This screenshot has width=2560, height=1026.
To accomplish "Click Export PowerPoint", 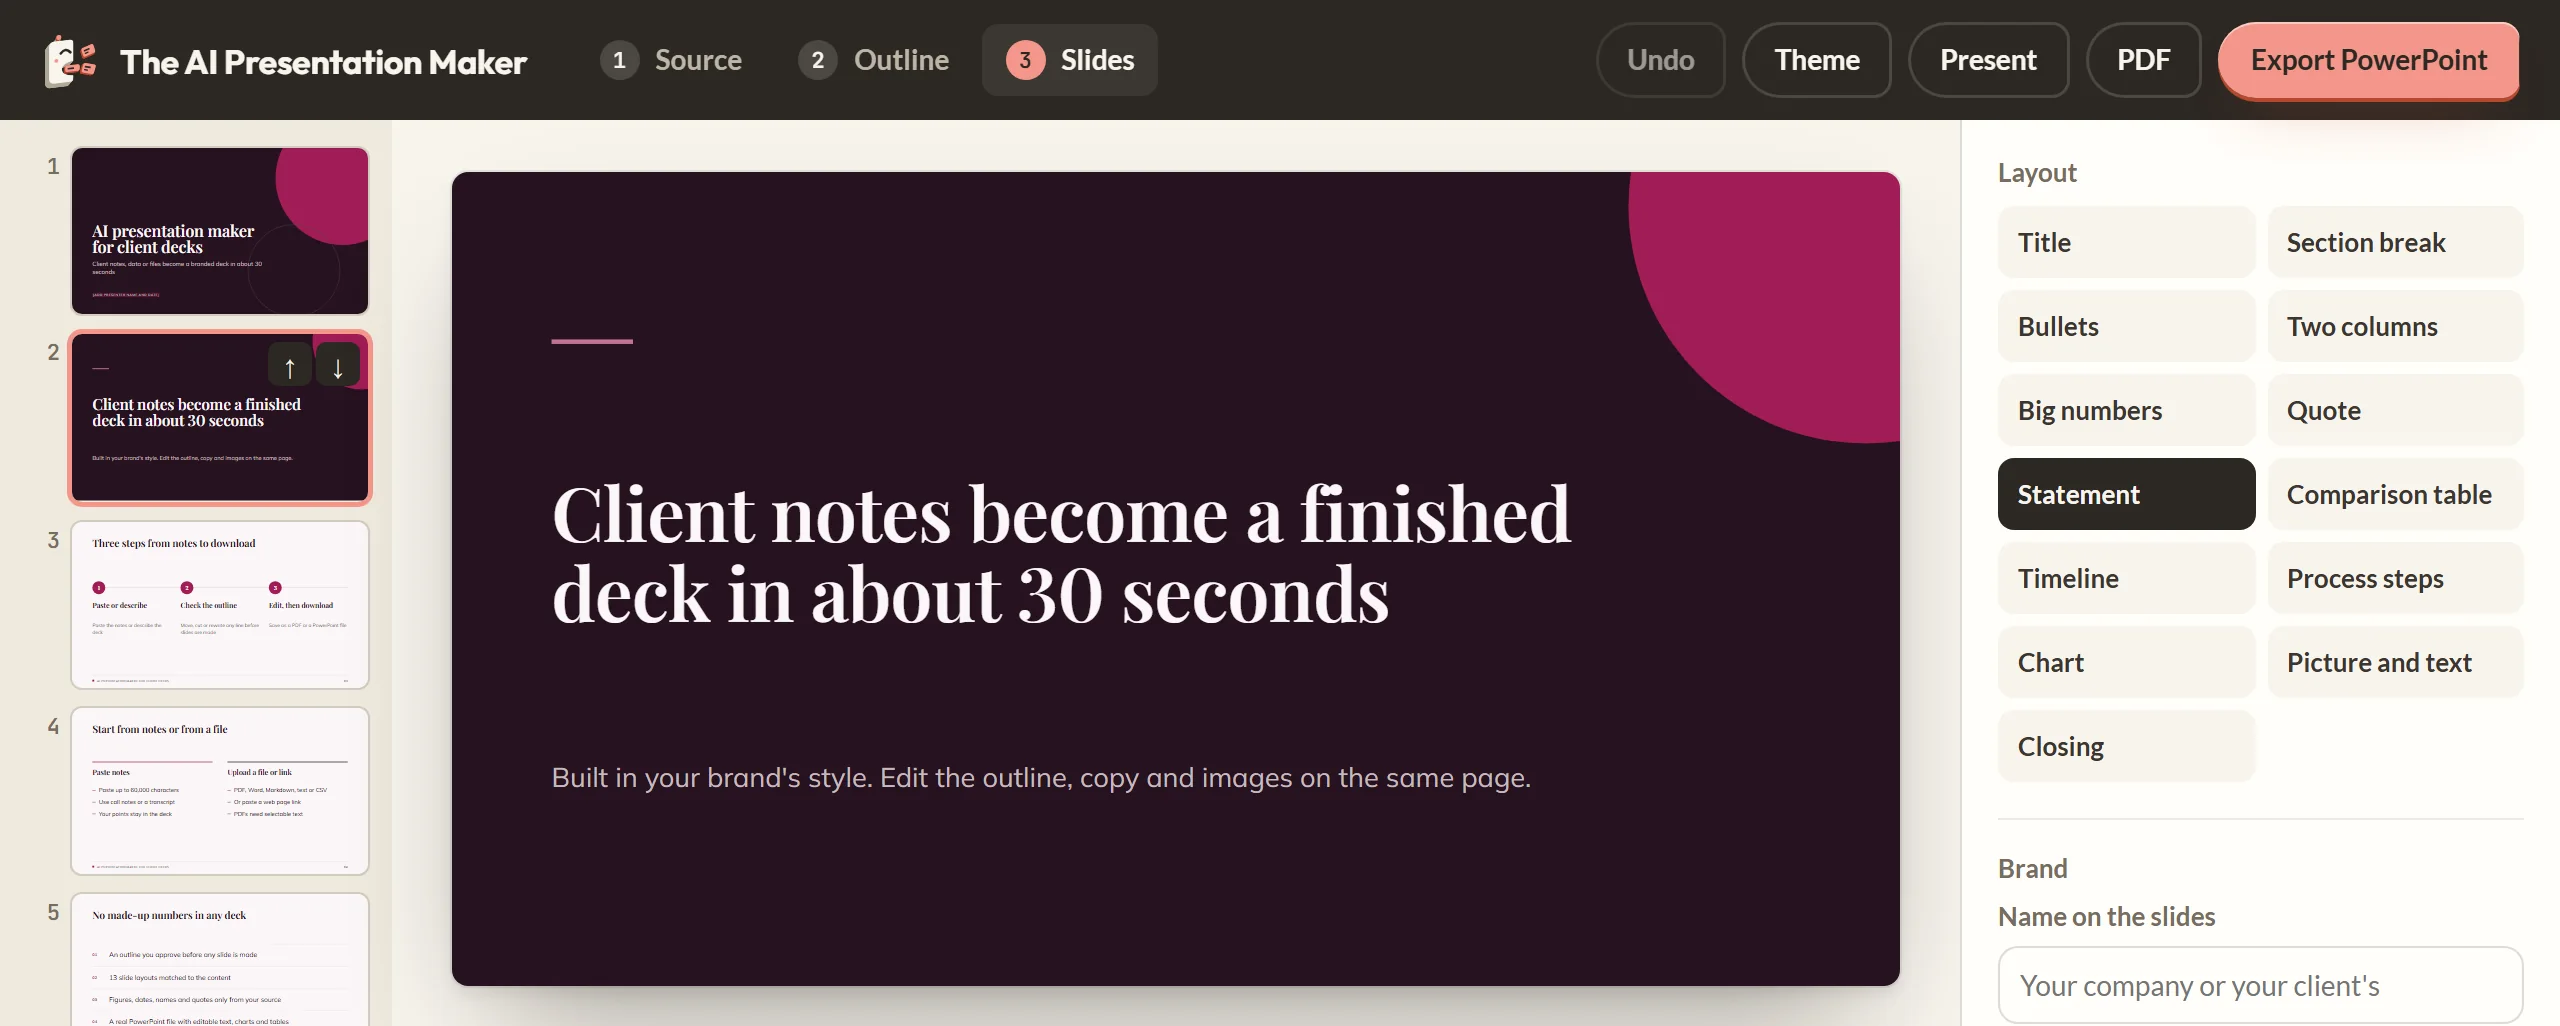I will coord(2368,60).
